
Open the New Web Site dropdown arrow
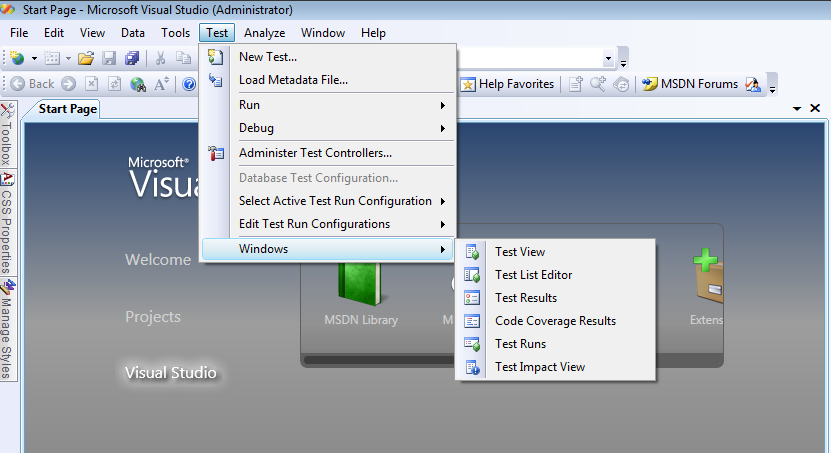[x=34, y=58]
